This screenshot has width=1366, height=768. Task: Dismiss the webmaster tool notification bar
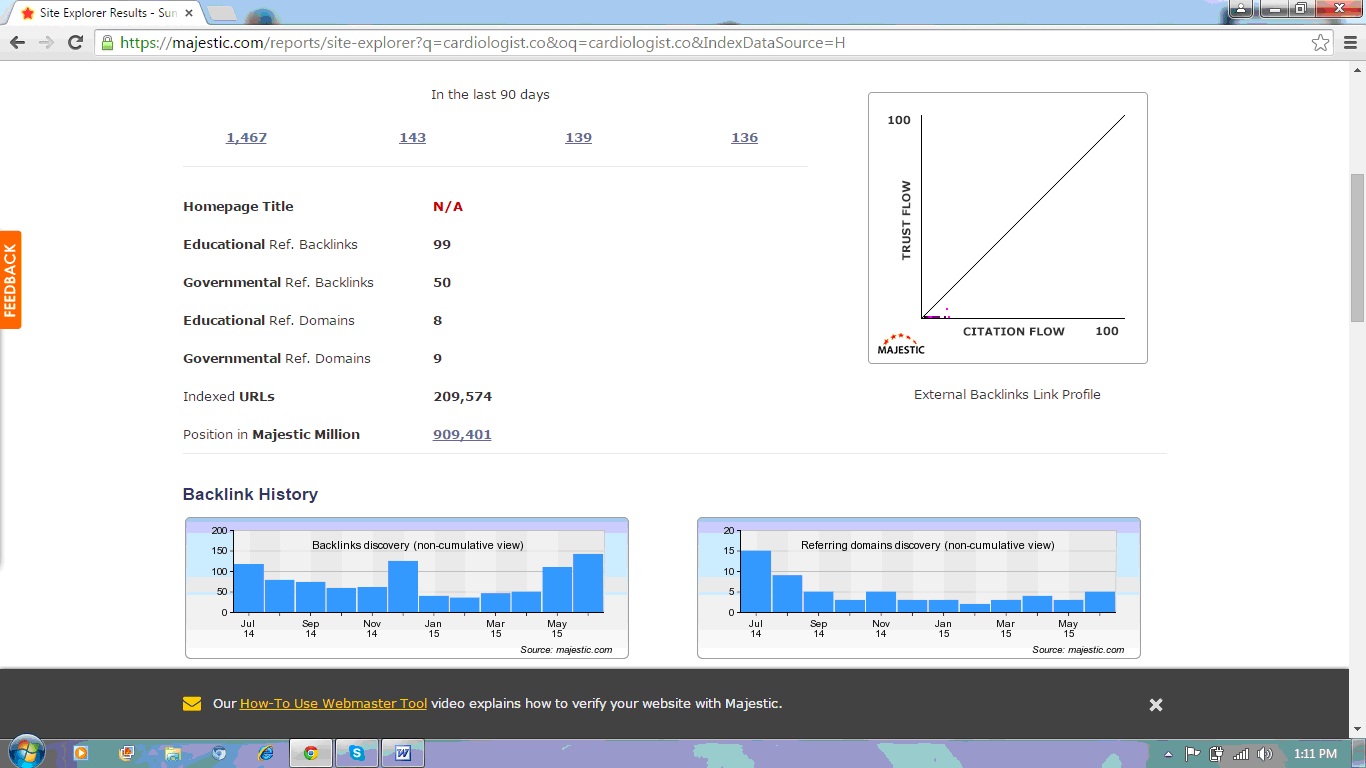click(1156, 705)
